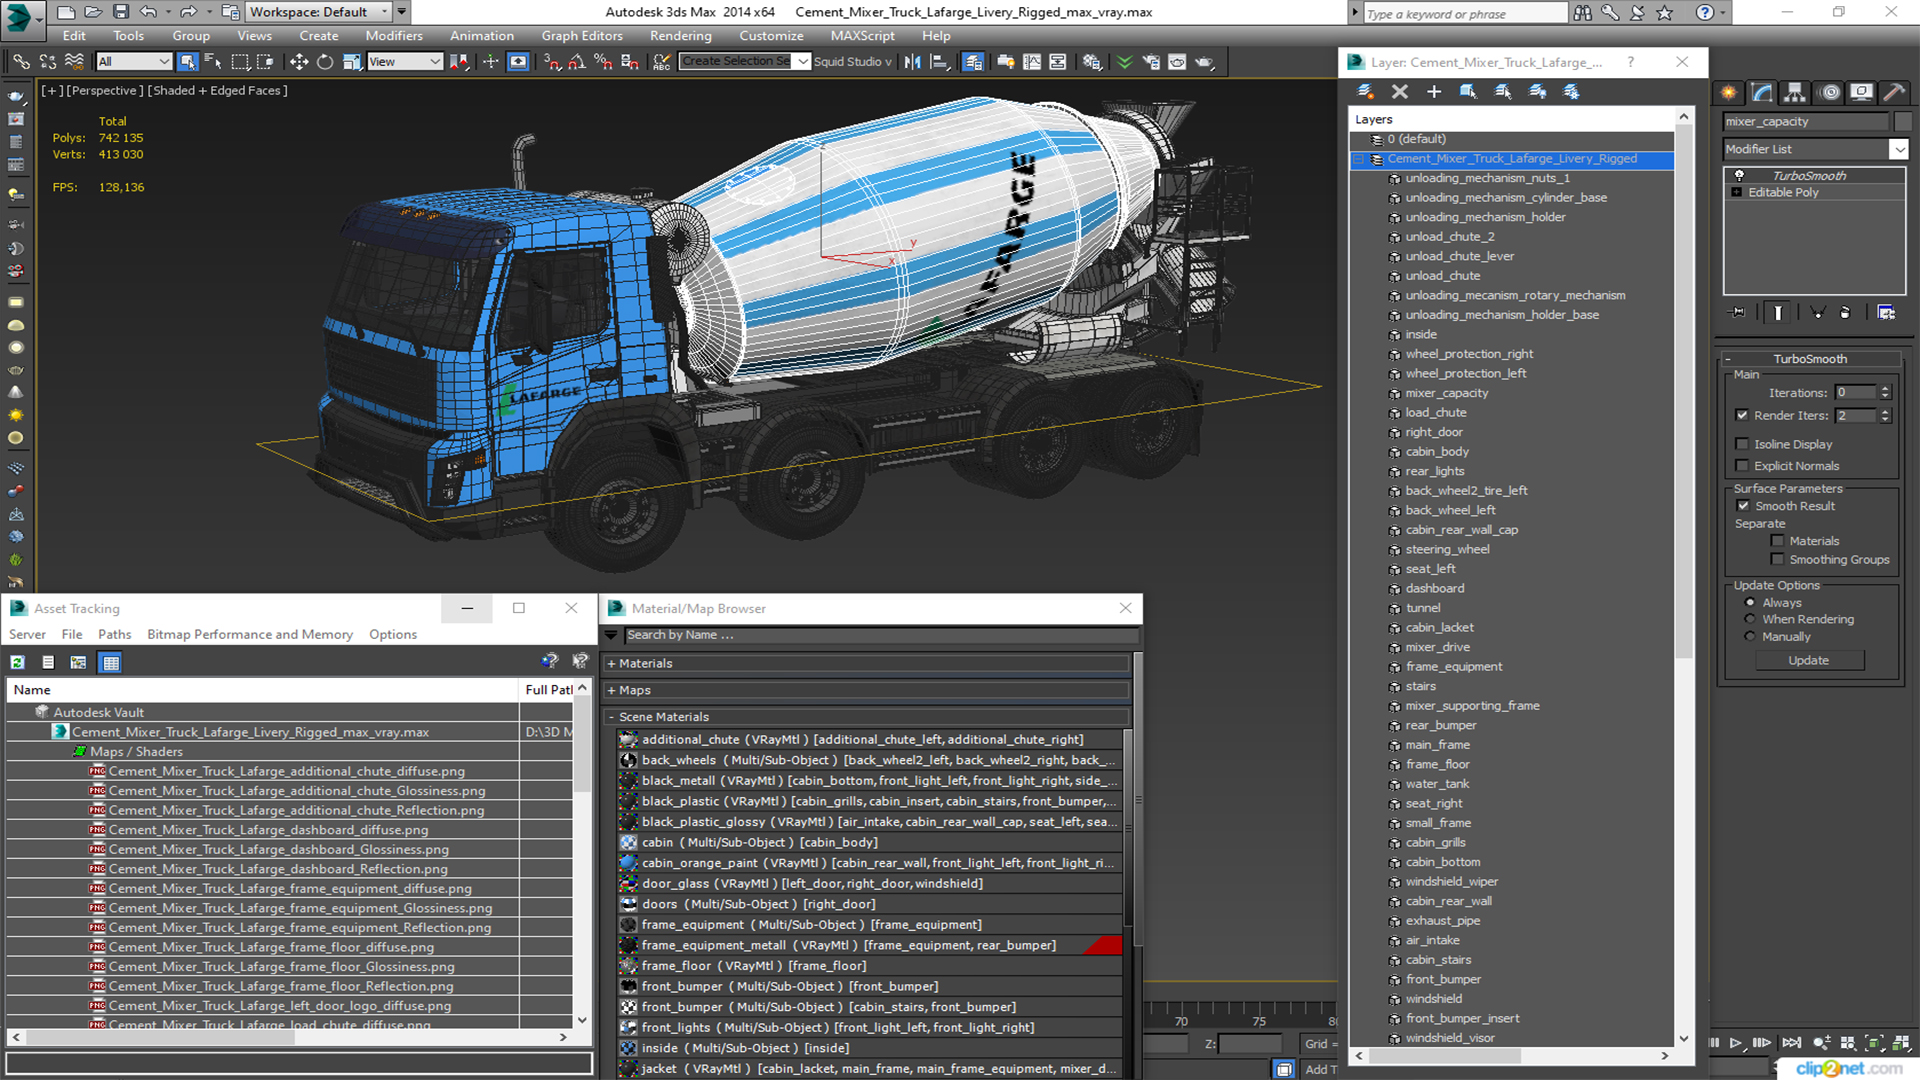The width and height of the screenshot is (1920, 1080).
Task: Open the reference coordinate View dropdown
Action: coord(405,62)
